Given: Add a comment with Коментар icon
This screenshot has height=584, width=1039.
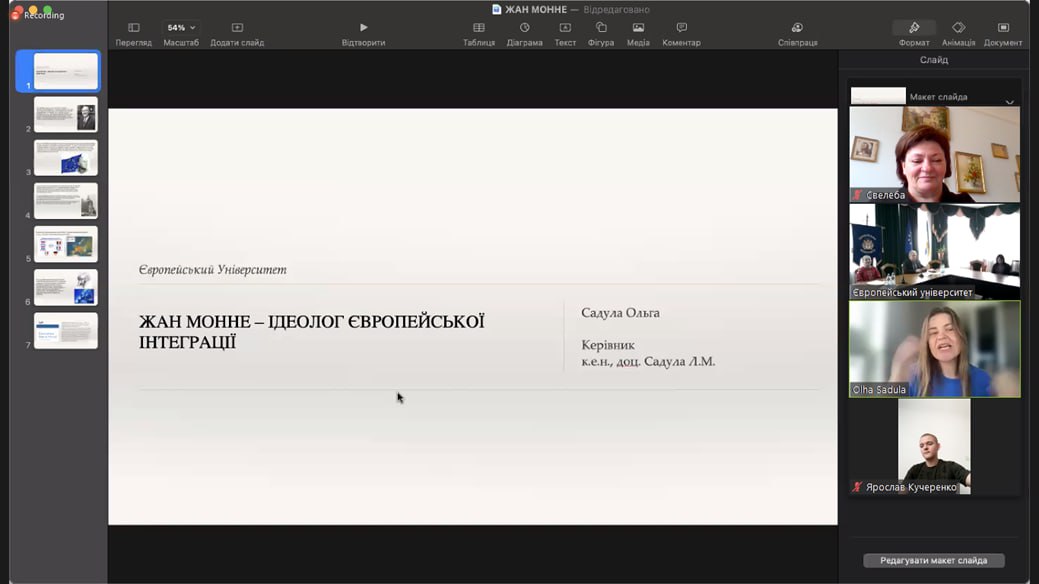Looking at the screenshot, I should pos(681,28).
